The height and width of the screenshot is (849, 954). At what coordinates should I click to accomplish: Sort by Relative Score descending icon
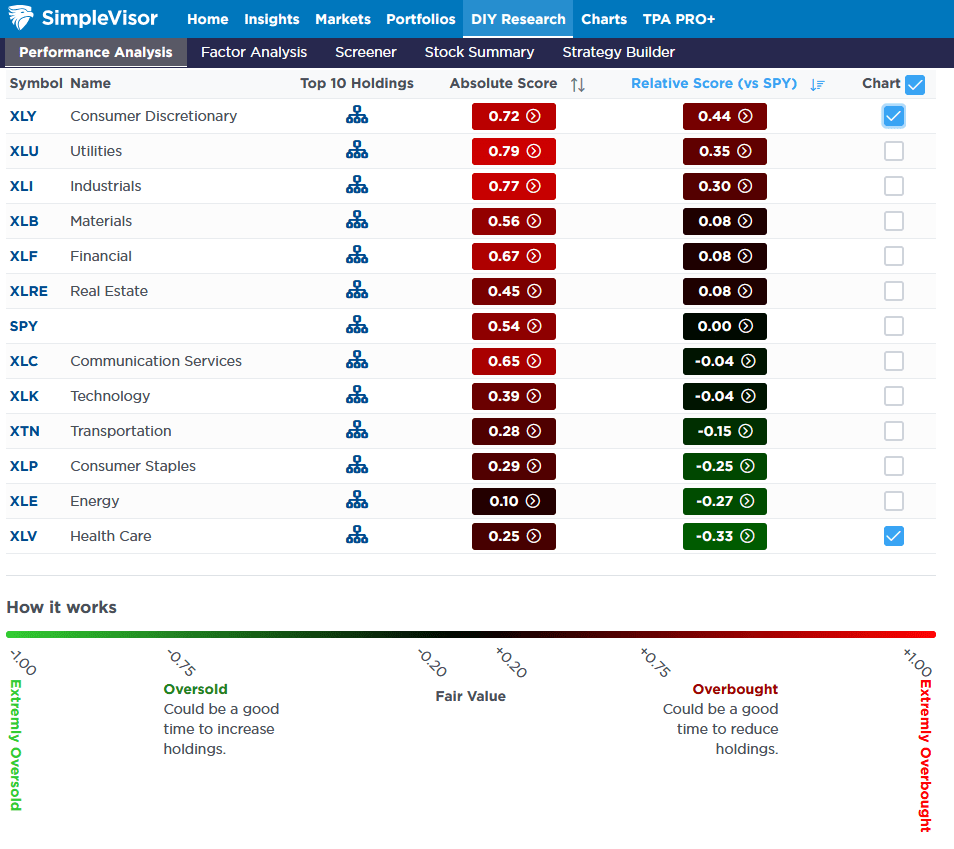point(817,84)
